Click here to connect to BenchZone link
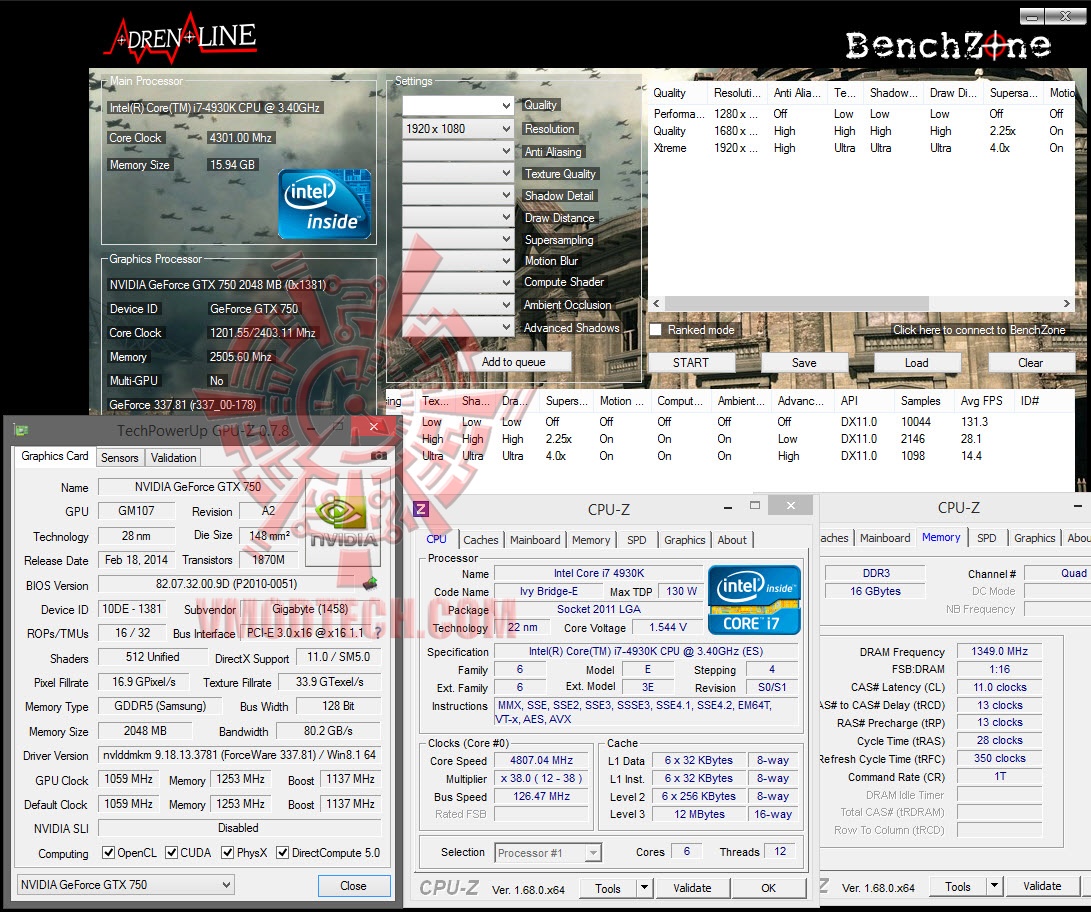Viewport: 1091px width, 912px height. click(x=979, y=330)
